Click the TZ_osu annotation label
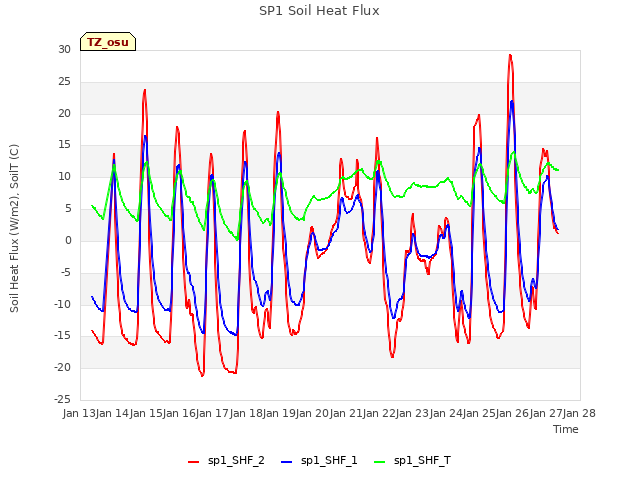Image resolution: width=640 pixels, height=480 pixels. (x=108, y=42)
